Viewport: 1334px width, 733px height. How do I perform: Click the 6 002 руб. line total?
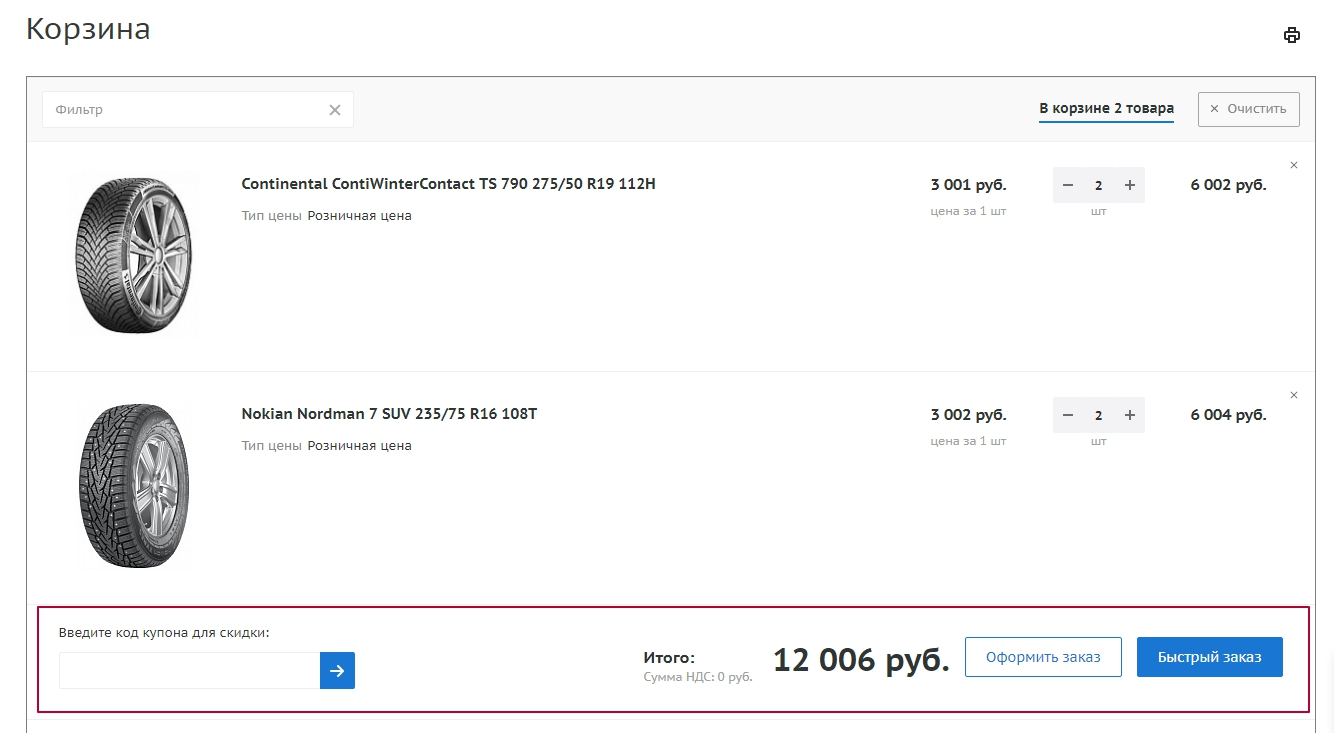[x=1228, y=185]
